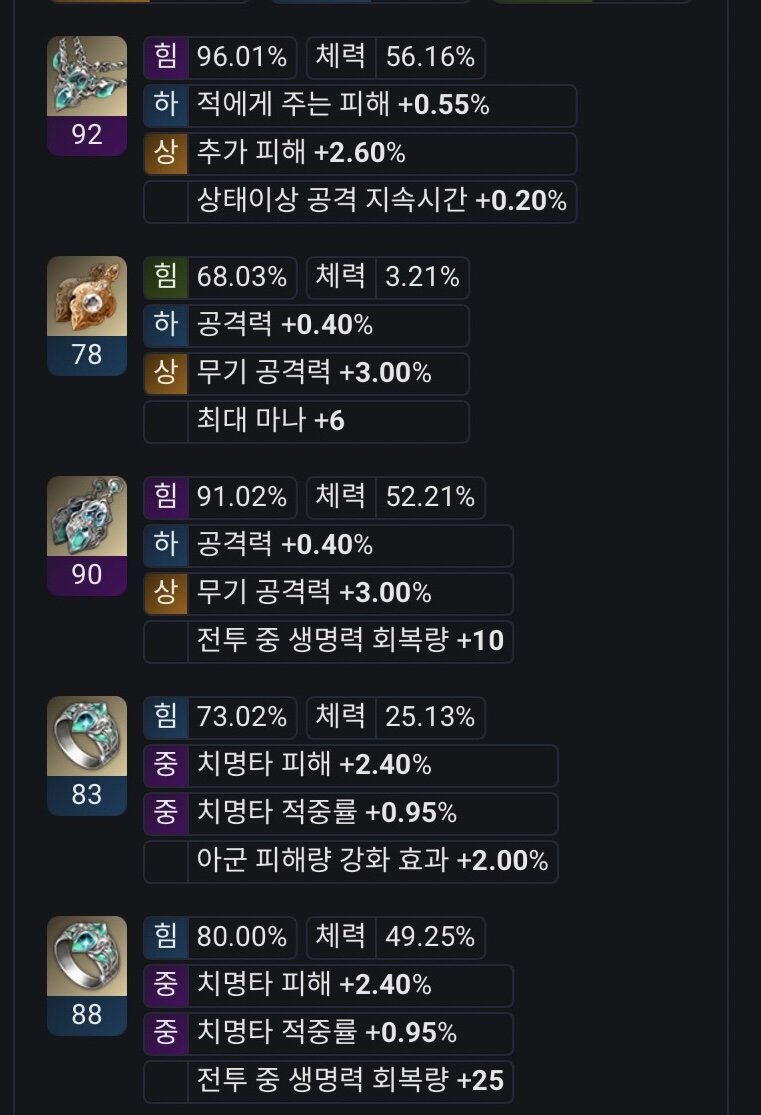Click the 체력 52.21% stat box

point(396,497)
